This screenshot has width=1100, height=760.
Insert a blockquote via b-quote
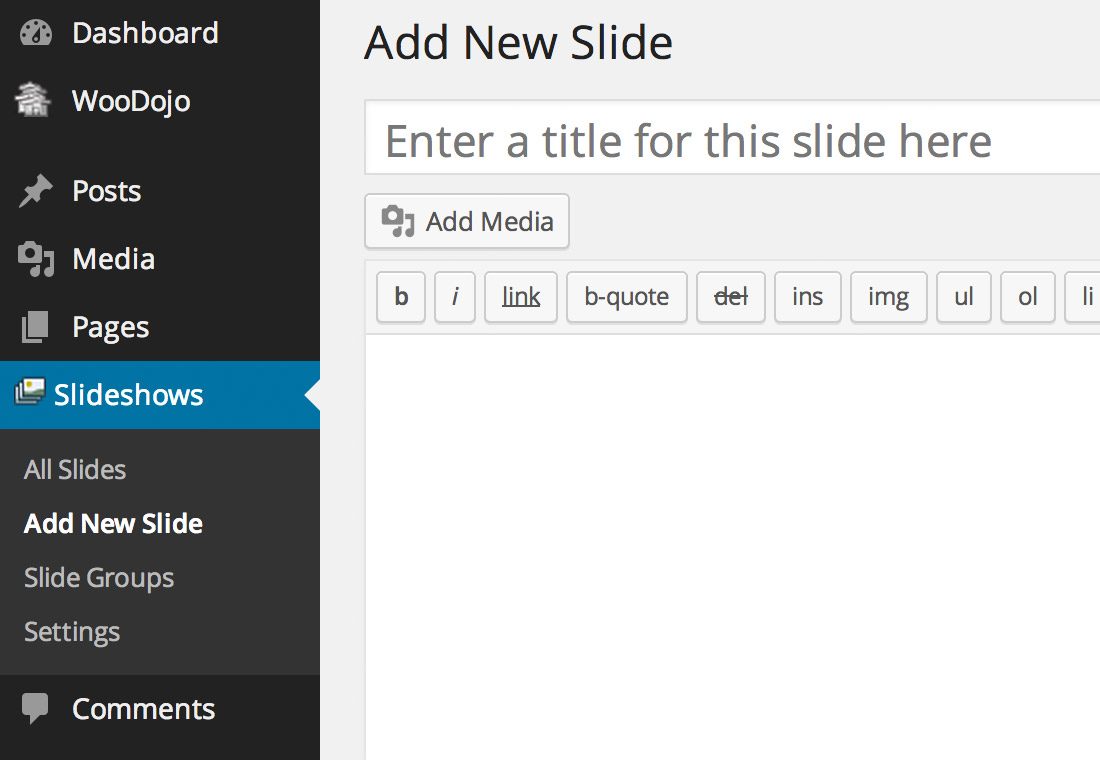click(626, 297)
